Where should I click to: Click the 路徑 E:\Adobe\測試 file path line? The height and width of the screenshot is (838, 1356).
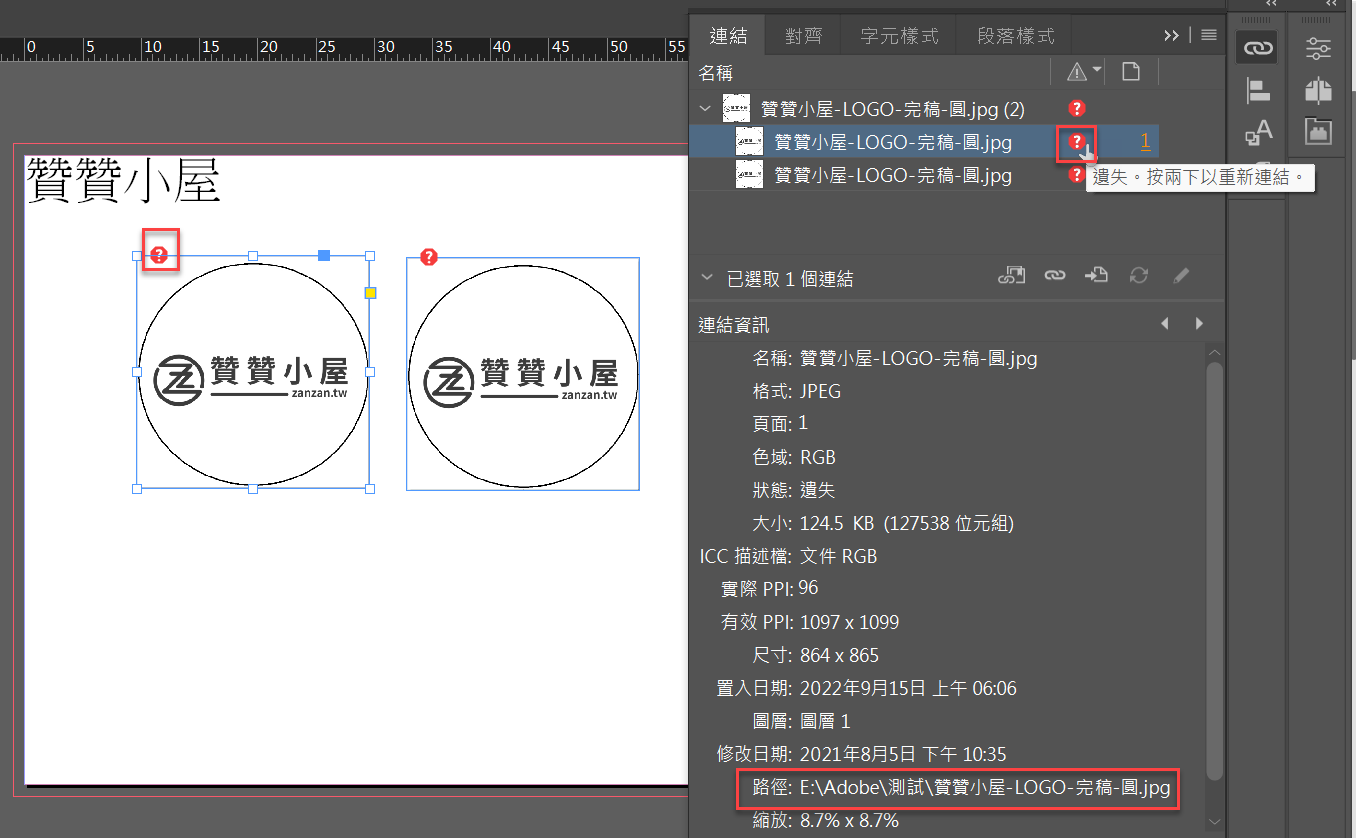tap(961, 788)
